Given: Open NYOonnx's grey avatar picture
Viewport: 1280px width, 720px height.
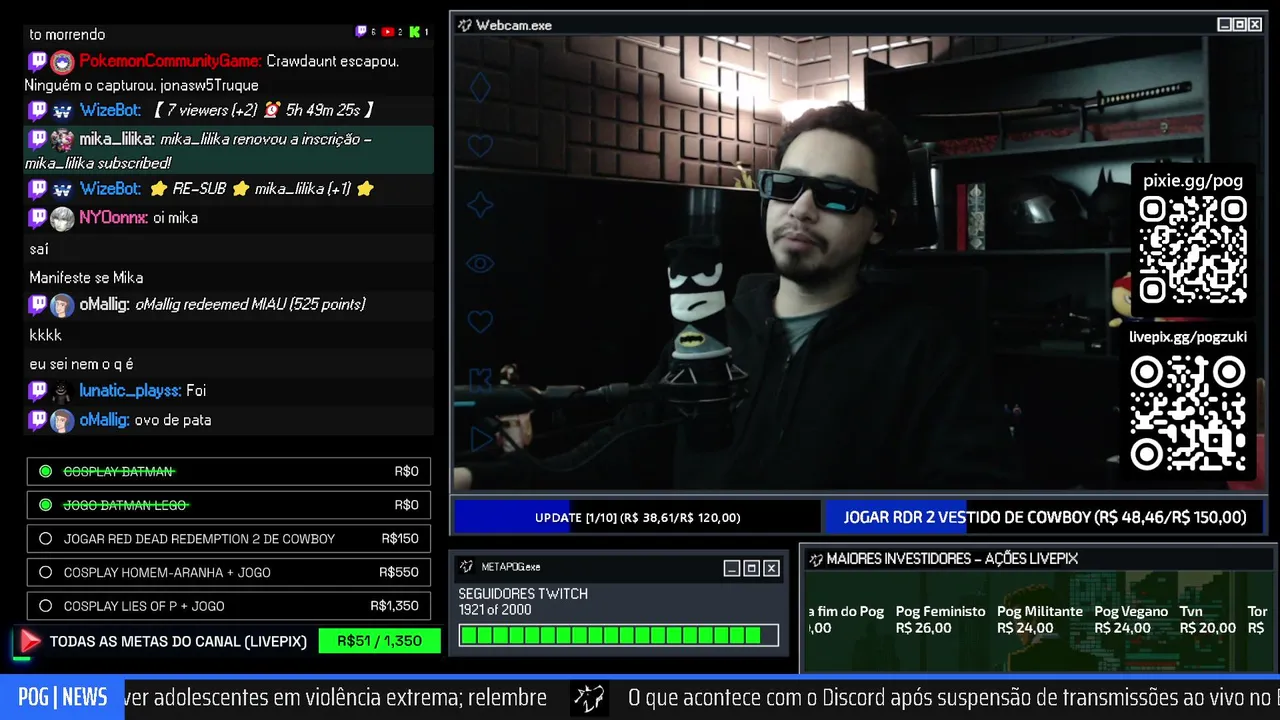Looking at the screenshot, I should tap(62, 218).
